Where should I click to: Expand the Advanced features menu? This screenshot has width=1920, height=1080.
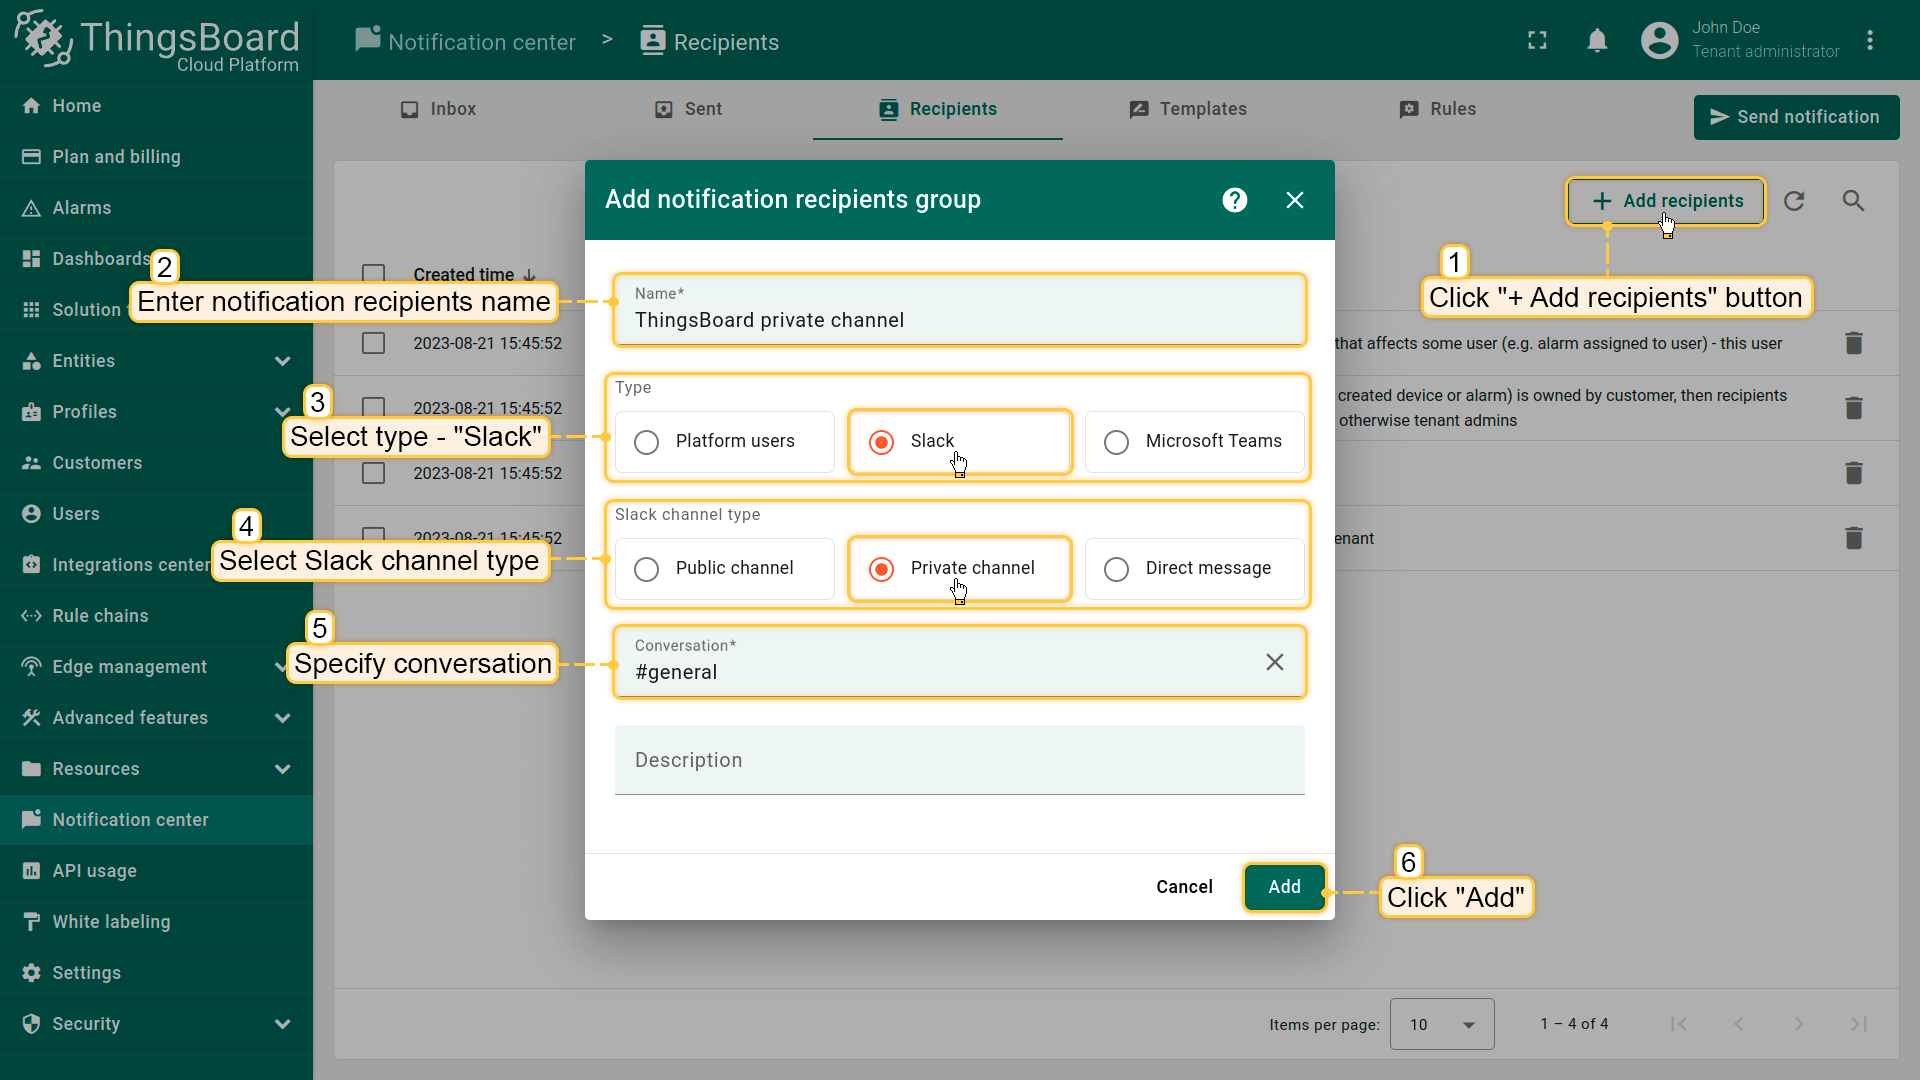coord(283,718)
